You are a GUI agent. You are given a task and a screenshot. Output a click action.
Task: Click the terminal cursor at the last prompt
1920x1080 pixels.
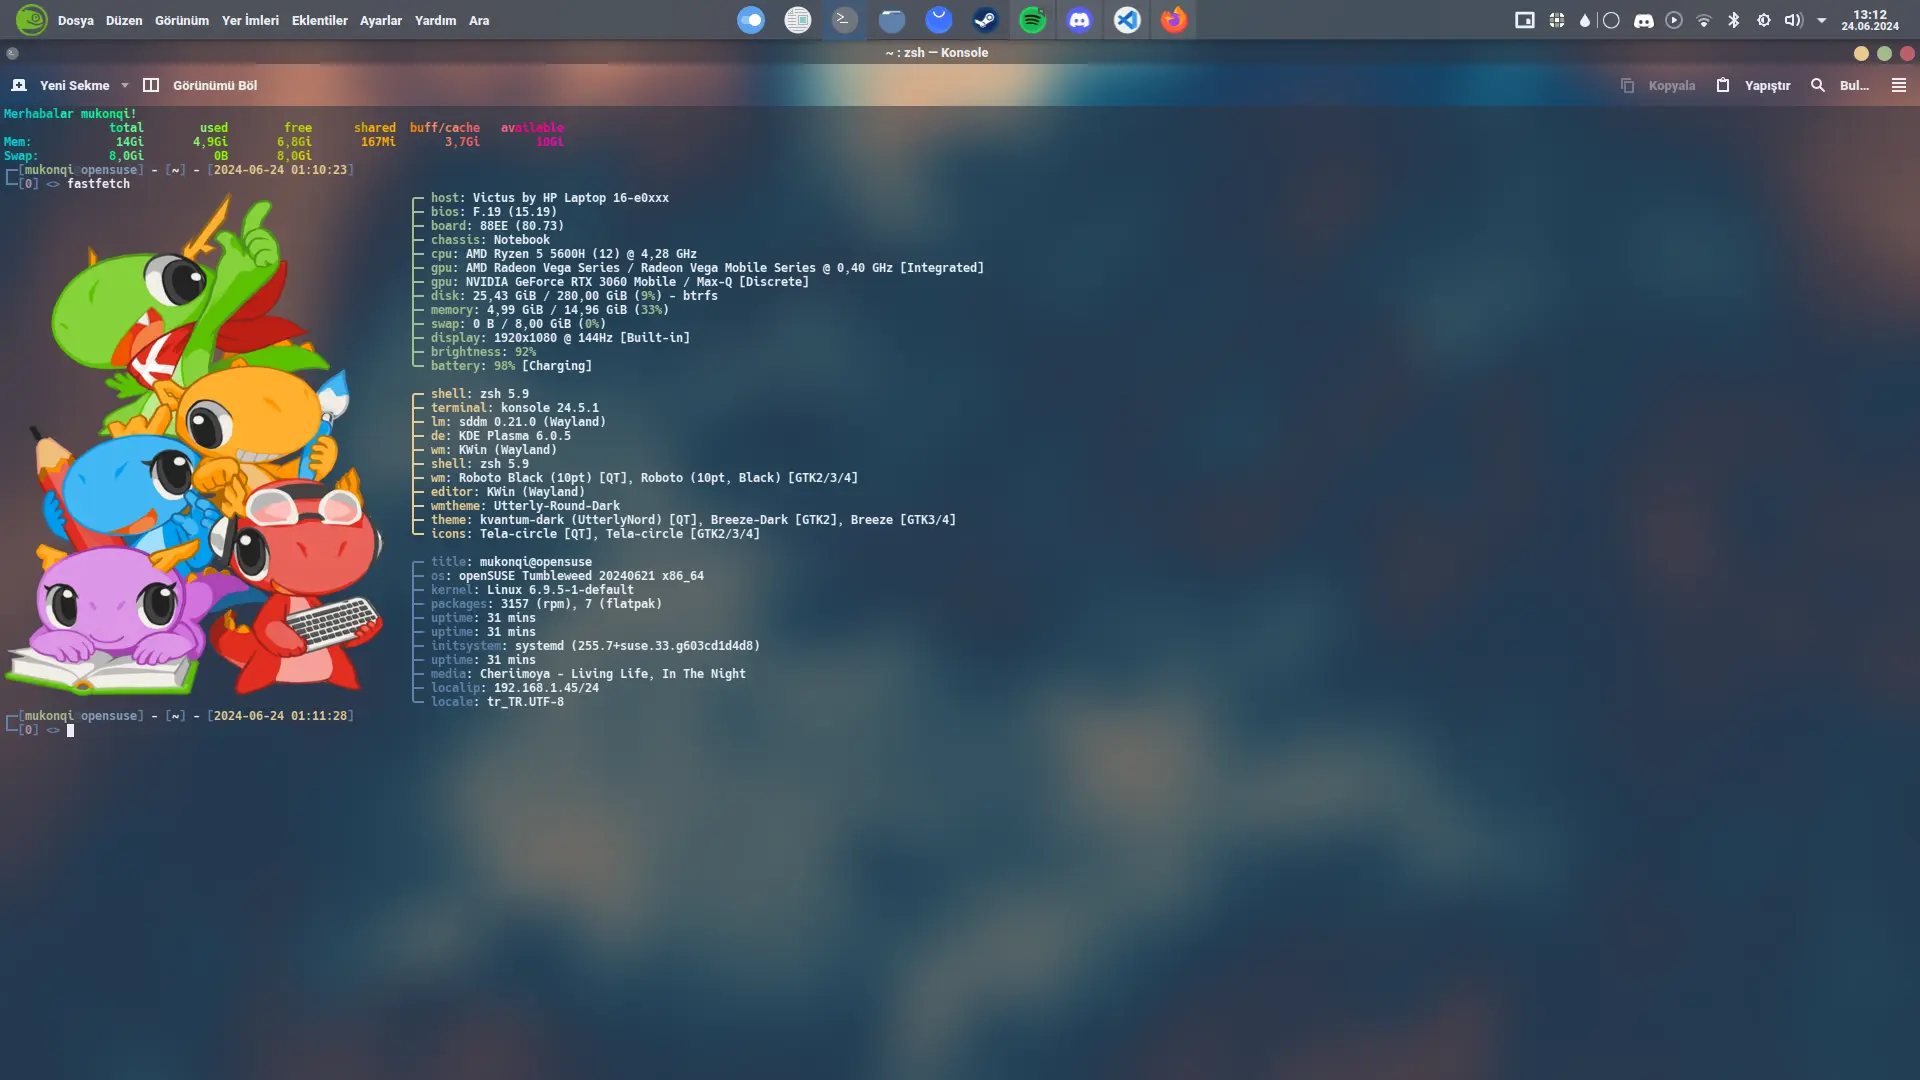pyautogui.click(x=70, y=731)
